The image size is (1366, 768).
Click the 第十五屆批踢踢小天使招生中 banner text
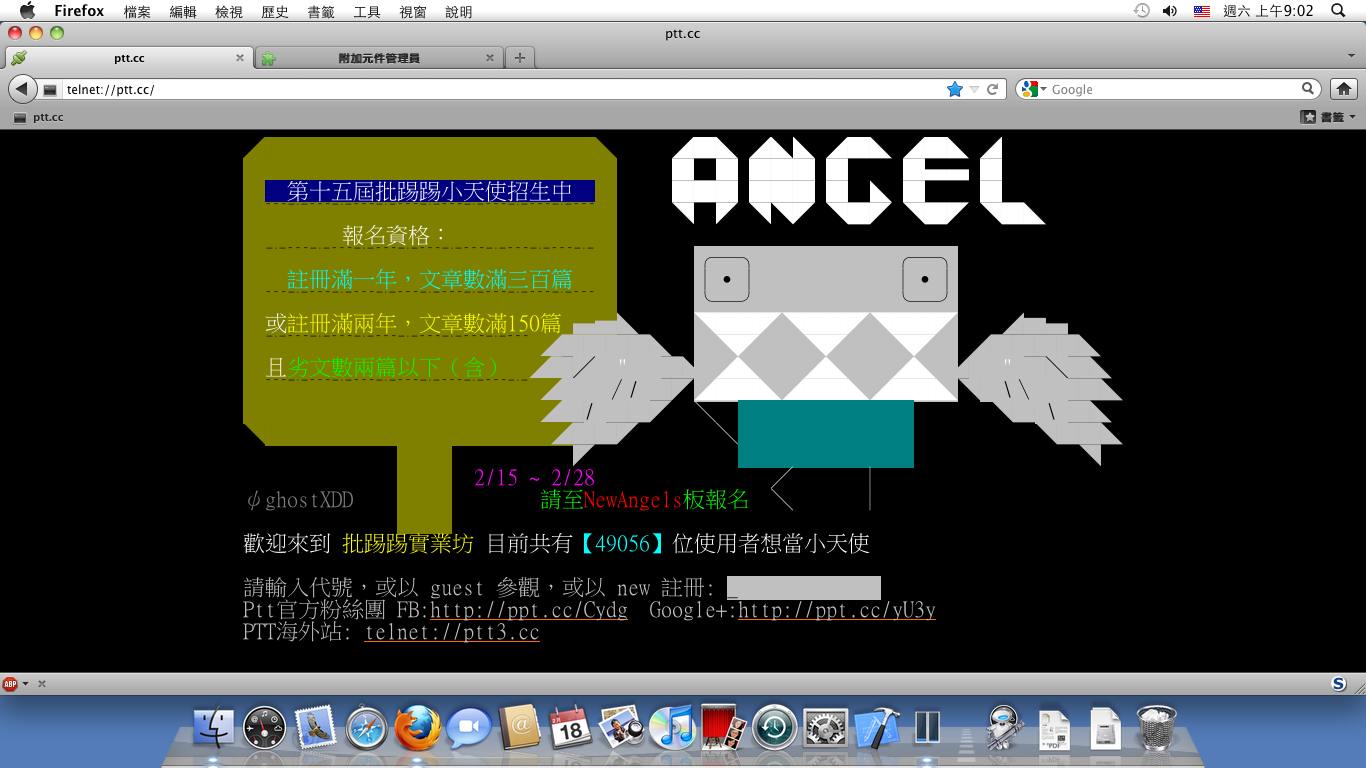click(x=430, y=191)
